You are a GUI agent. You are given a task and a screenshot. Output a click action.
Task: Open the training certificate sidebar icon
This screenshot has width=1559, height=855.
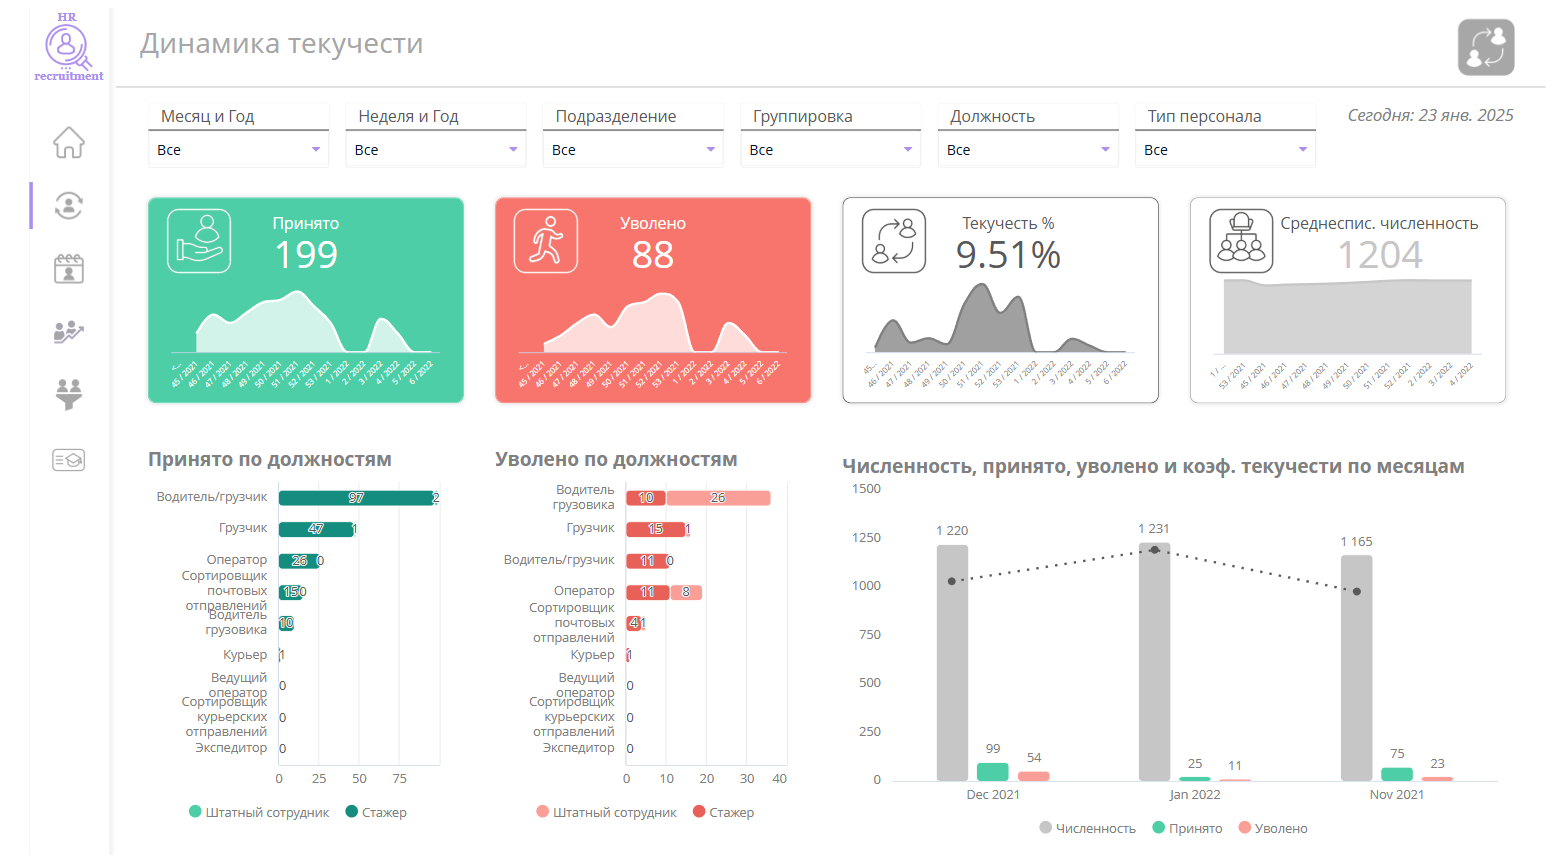coord(69,460)
